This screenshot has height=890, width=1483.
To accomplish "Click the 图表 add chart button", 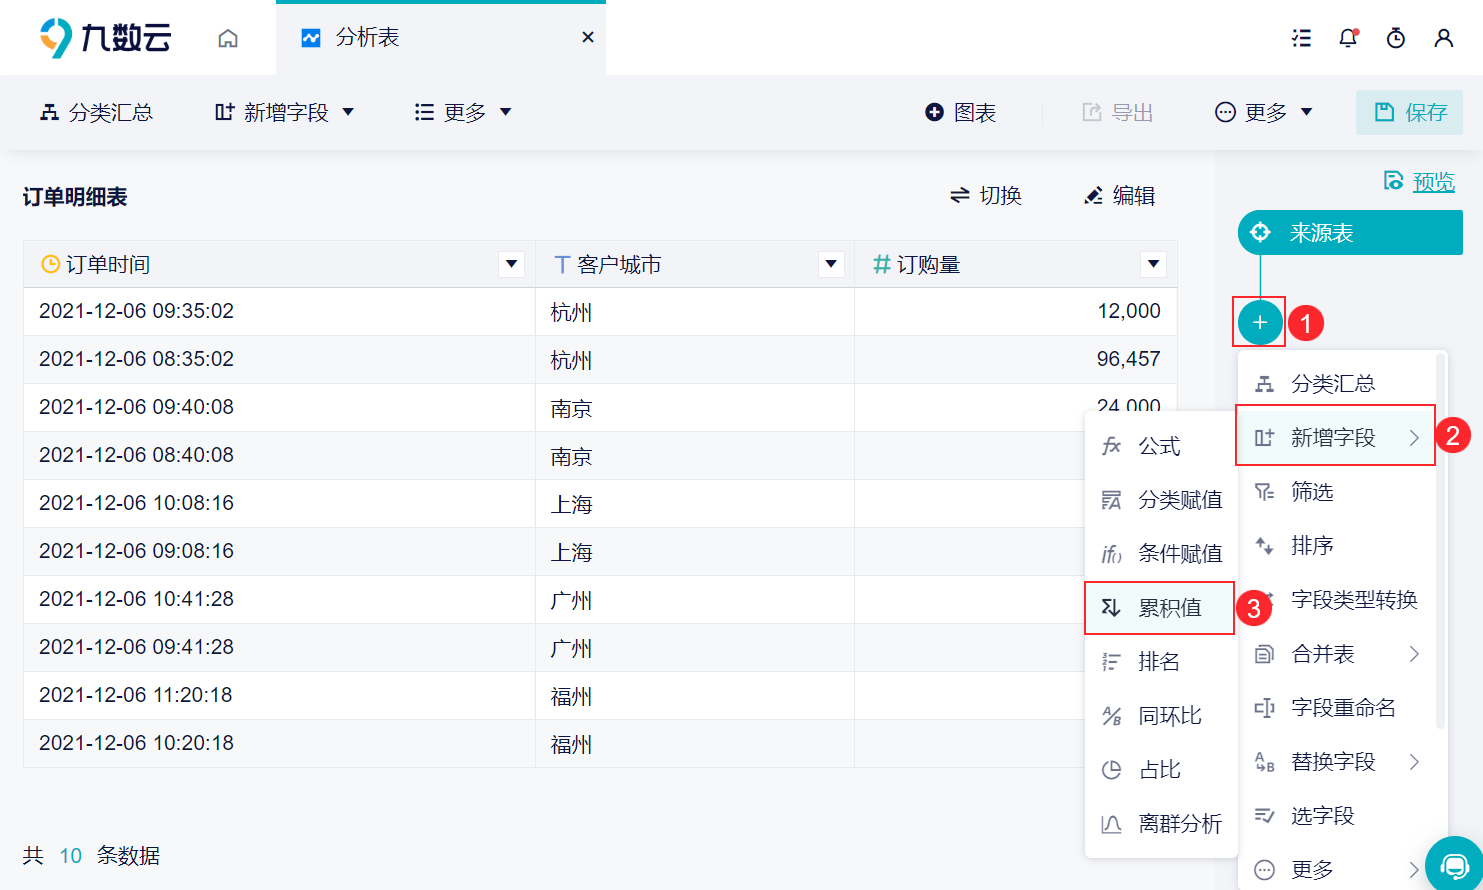I will click(x=961, y=112).
